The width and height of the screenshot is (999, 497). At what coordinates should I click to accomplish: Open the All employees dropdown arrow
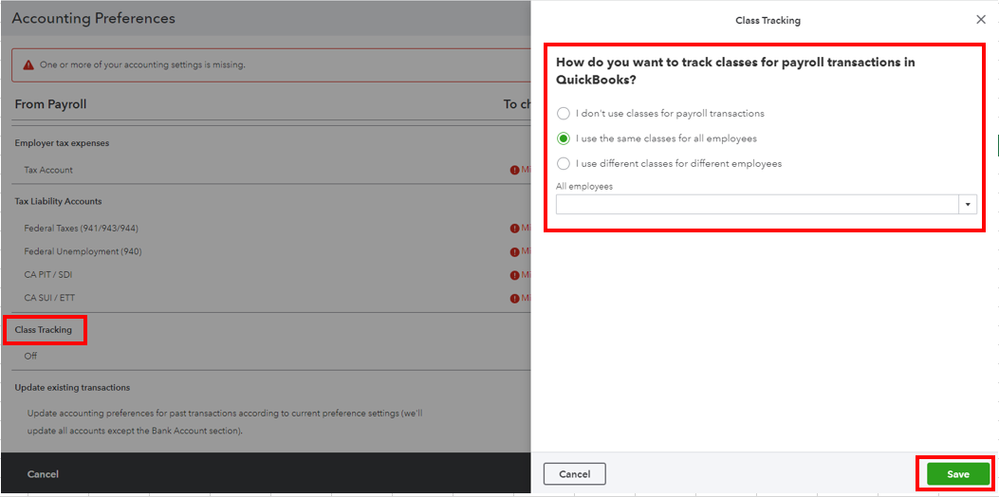tap(968, 205)
